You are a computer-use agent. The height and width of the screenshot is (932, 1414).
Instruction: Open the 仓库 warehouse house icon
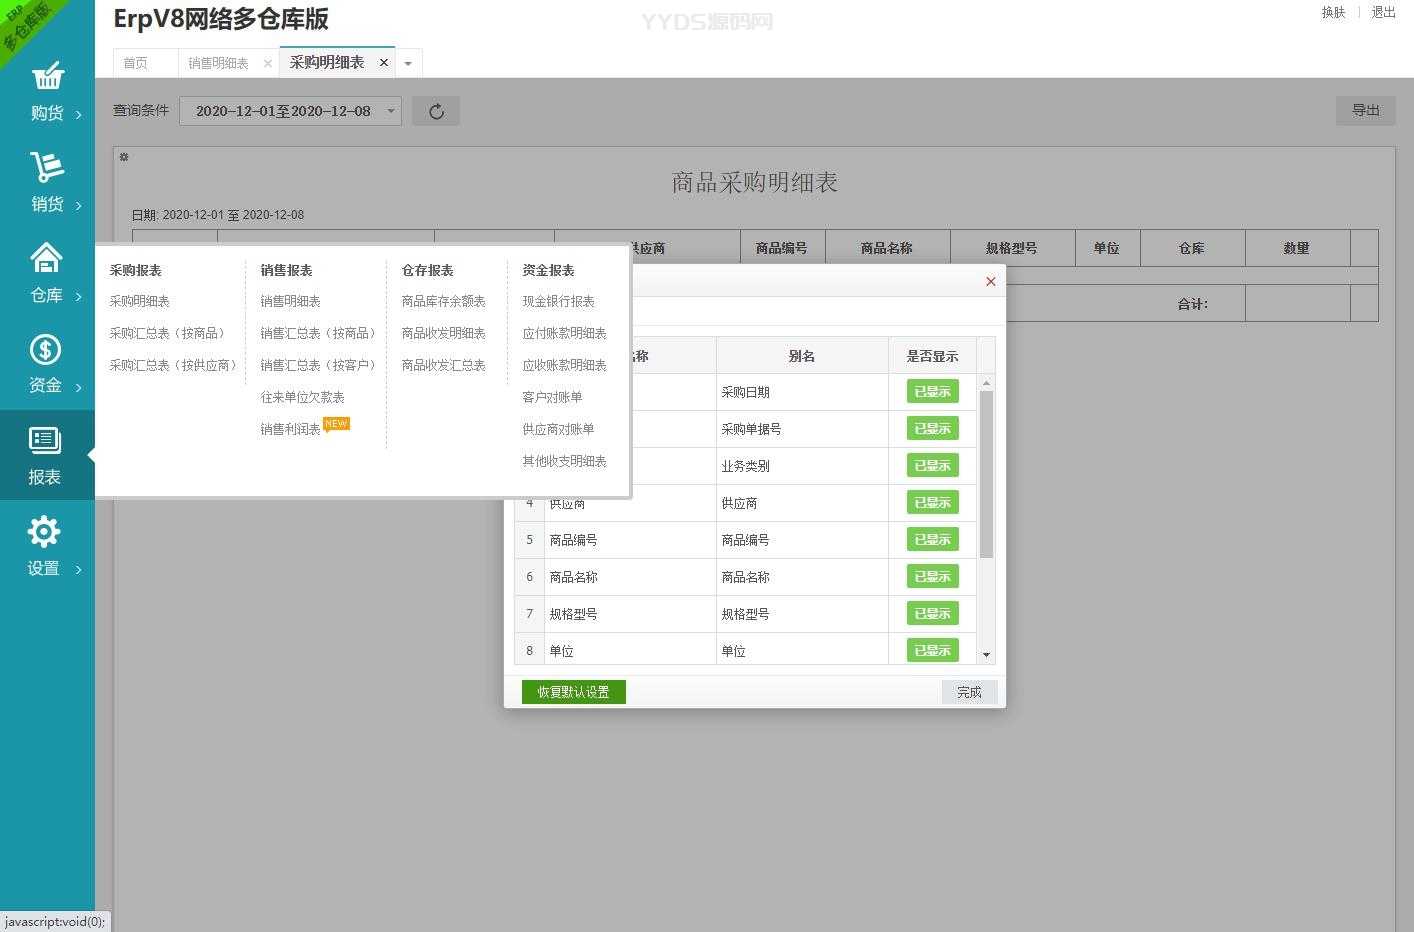pyautogui.click(x=46, y=258)
